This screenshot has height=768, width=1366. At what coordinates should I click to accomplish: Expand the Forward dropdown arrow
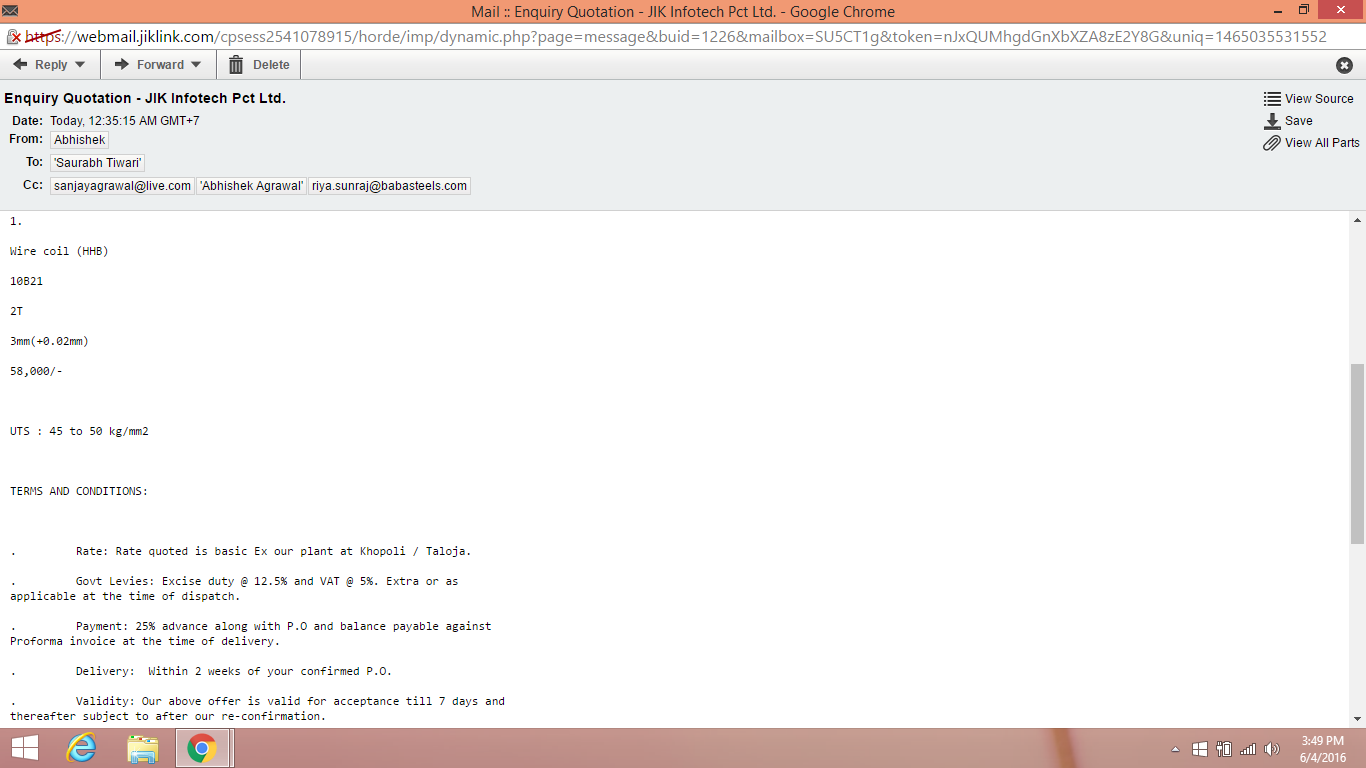tap(196, 65)
